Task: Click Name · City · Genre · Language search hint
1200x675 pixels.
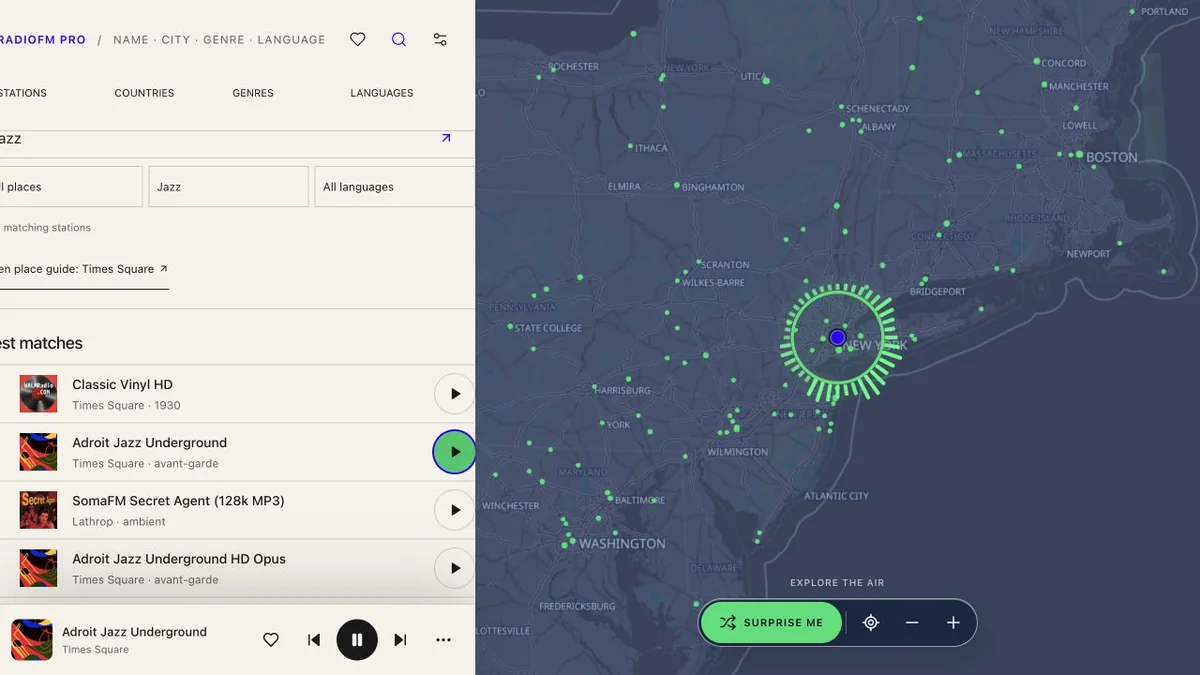Action: [219, 40]
